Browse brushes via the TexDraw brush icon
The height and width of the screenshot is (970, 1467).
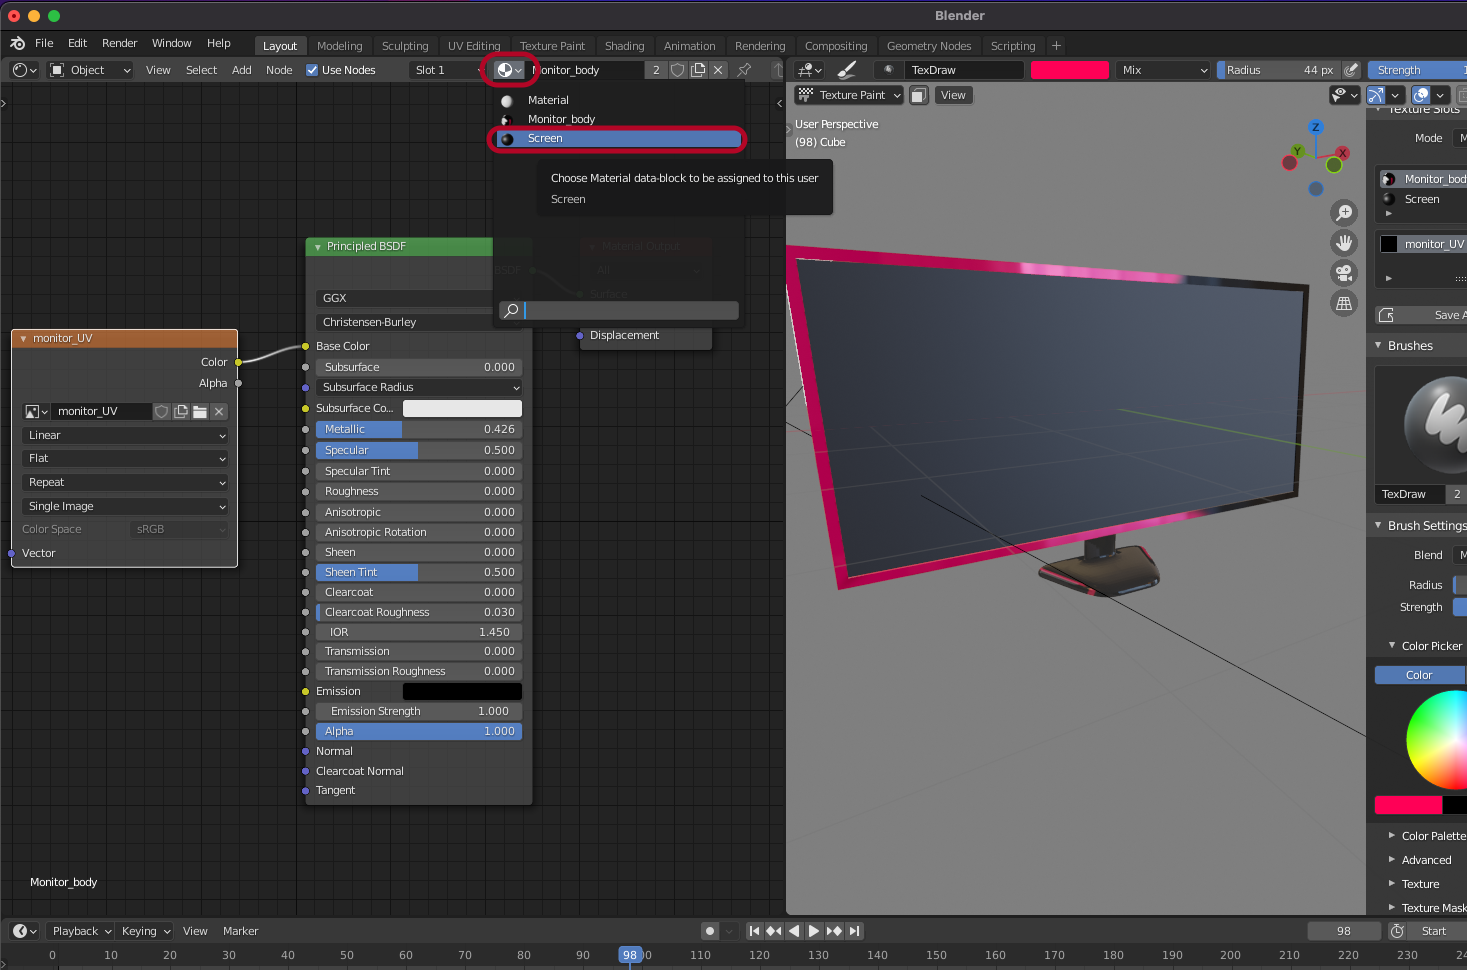[888, 70]
